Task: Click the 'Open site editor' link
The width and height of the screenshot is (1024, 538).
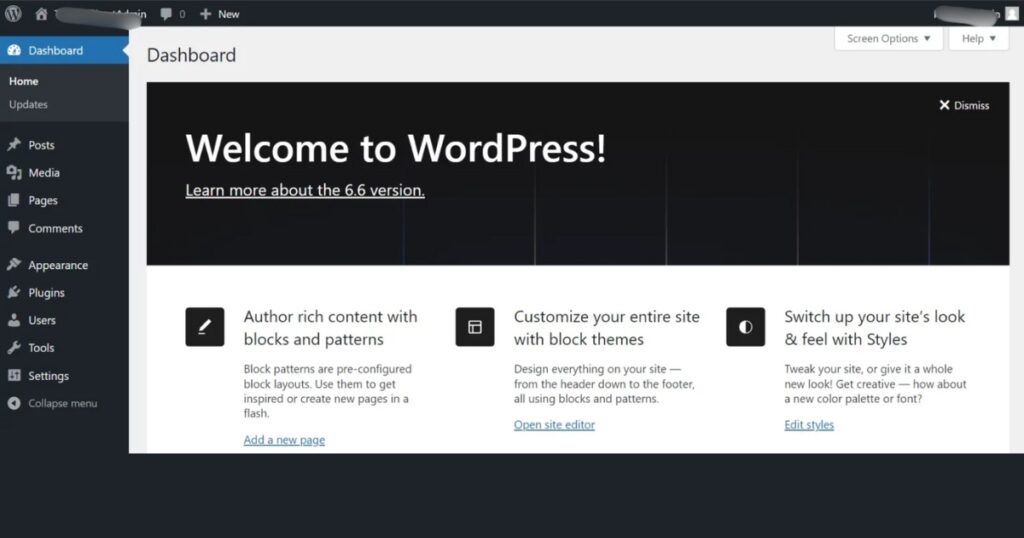Action: [x=554, y=425]
